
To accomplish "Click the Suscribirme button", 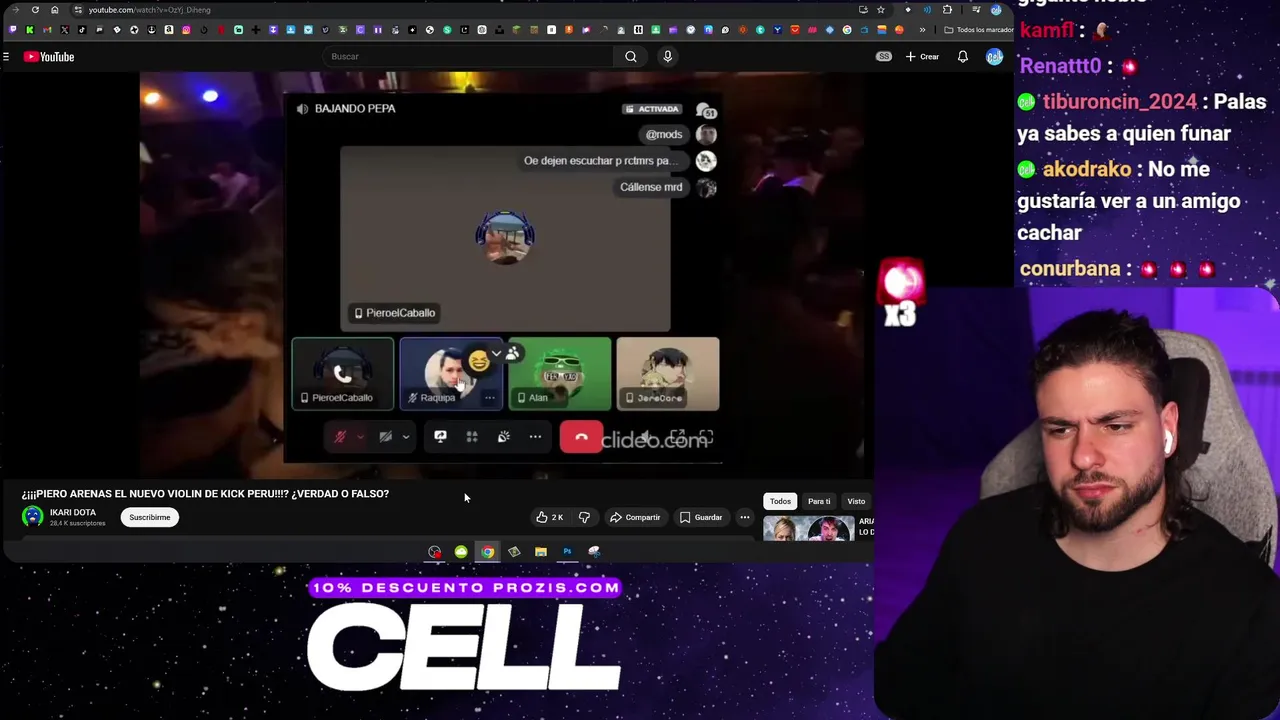I will click(x=149, y=517).
